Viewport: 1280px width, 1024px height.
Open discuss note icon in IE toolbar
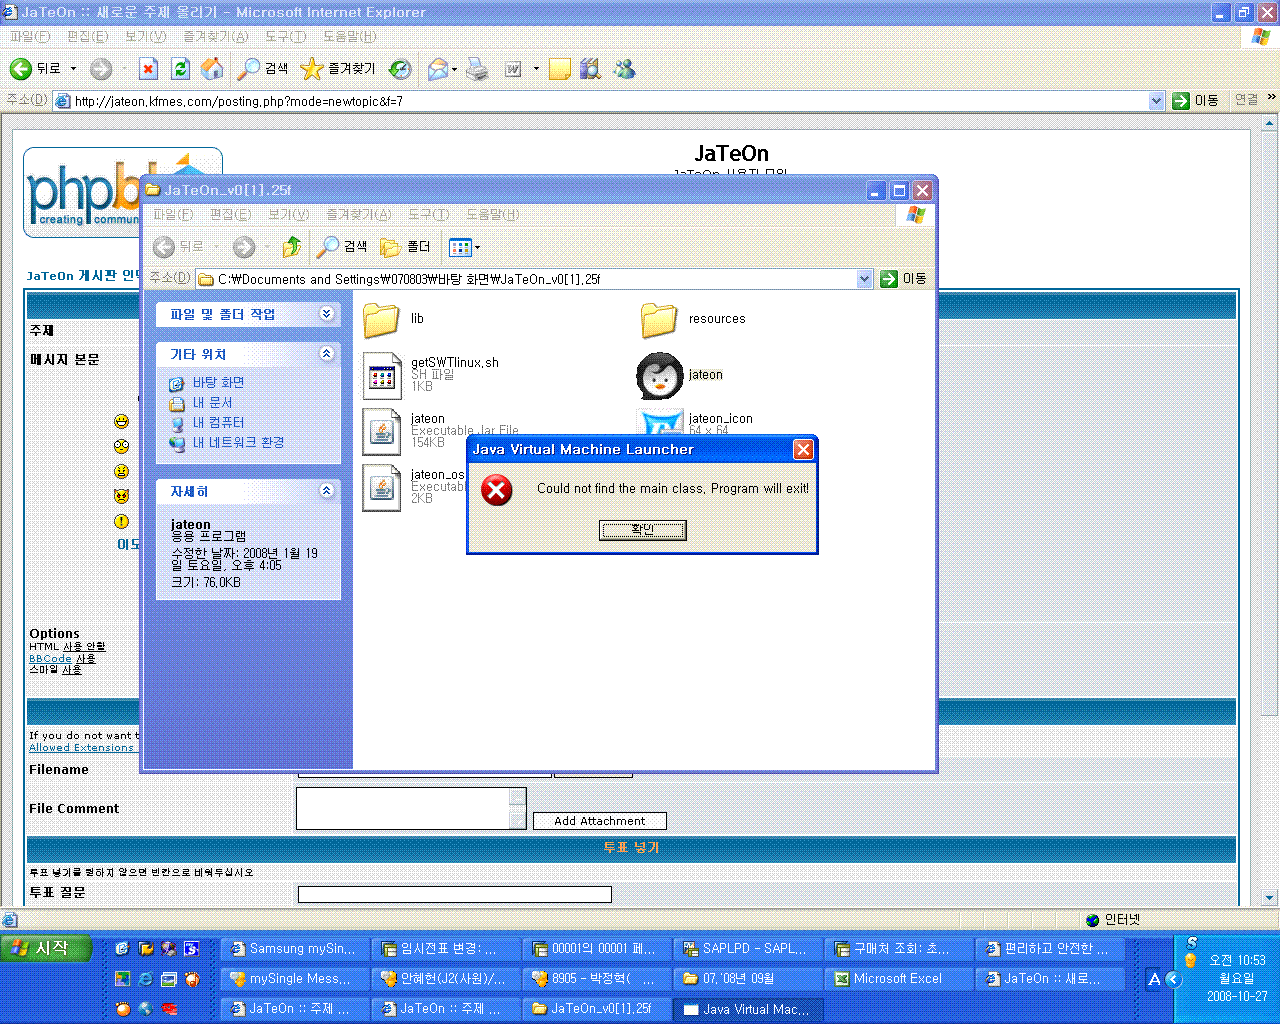coord(560,69)
